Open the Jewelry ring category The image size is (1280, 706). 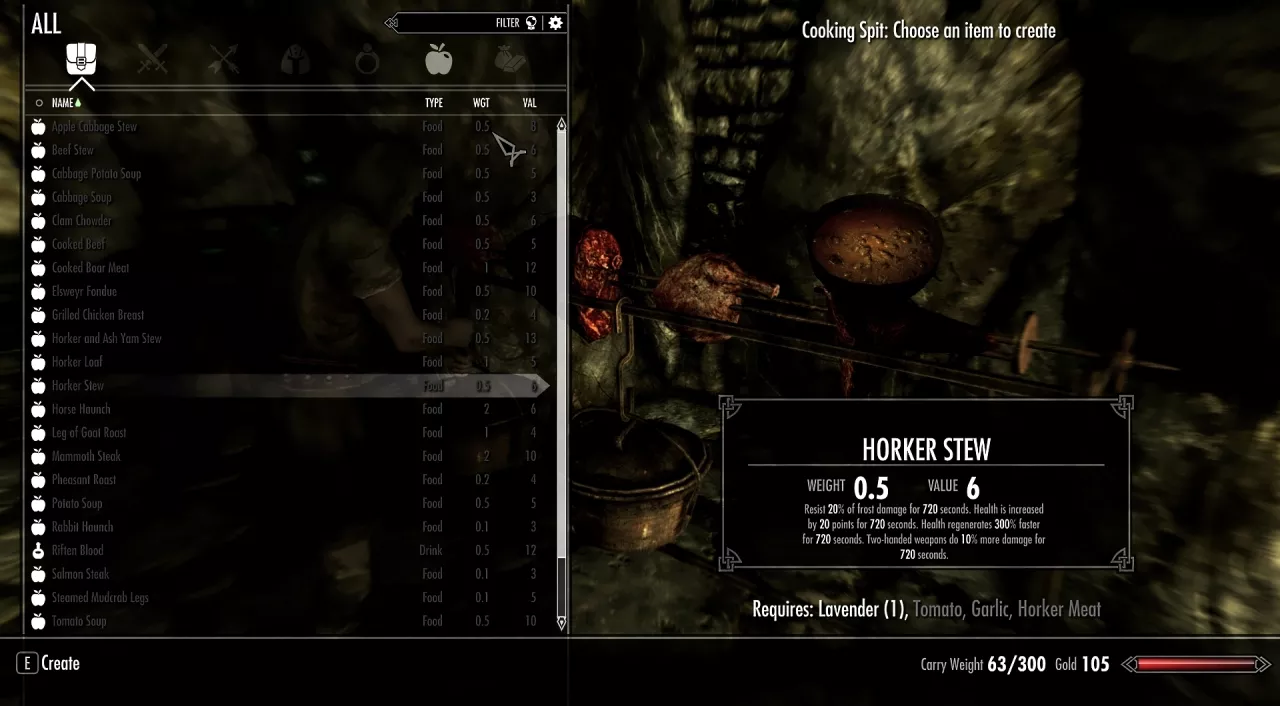(367, 60)
